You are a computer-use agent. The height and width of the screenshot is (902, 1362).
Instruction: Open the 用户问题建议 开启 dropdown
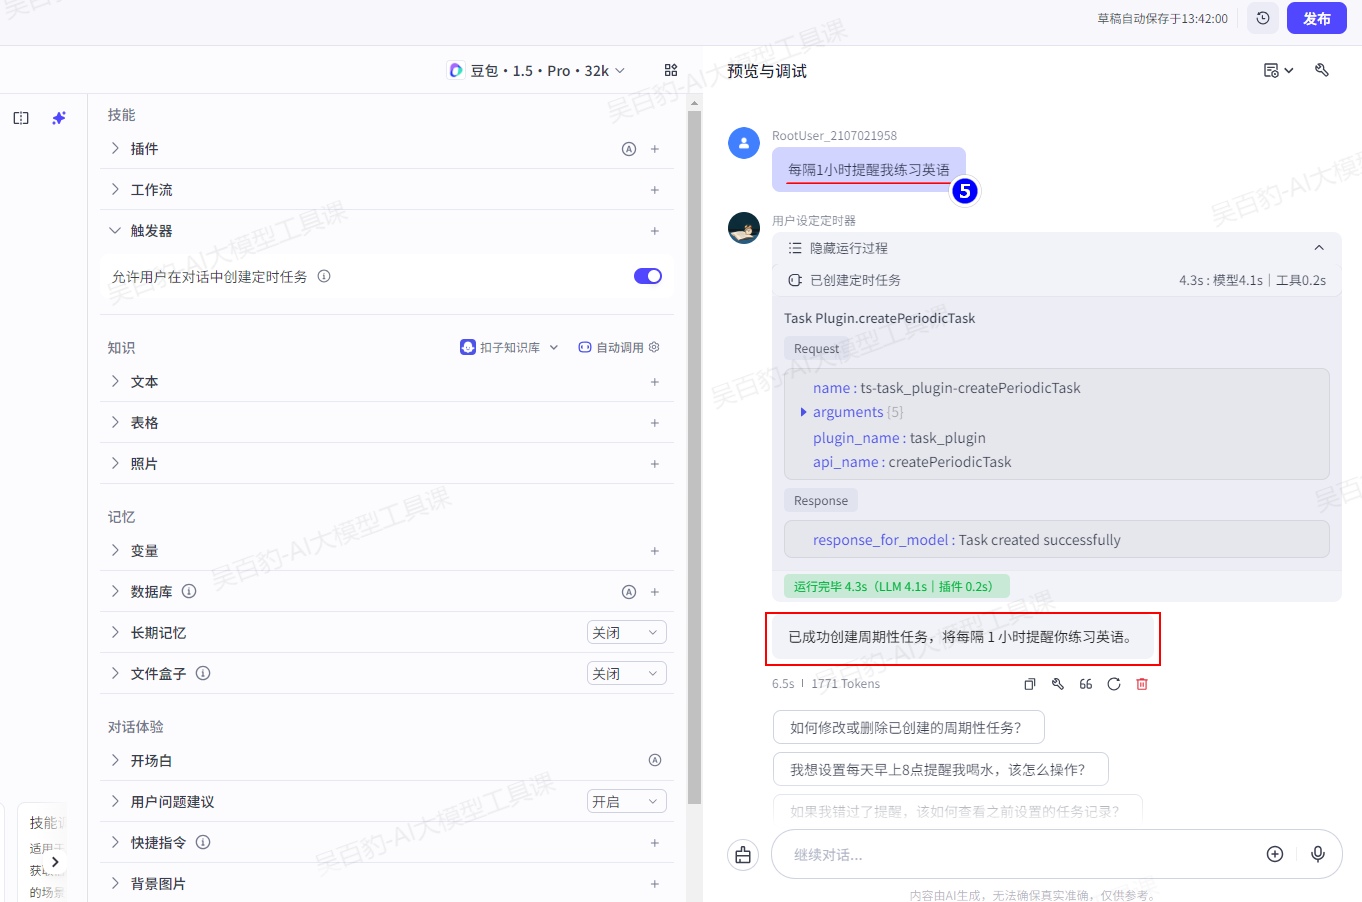point(626,802)
